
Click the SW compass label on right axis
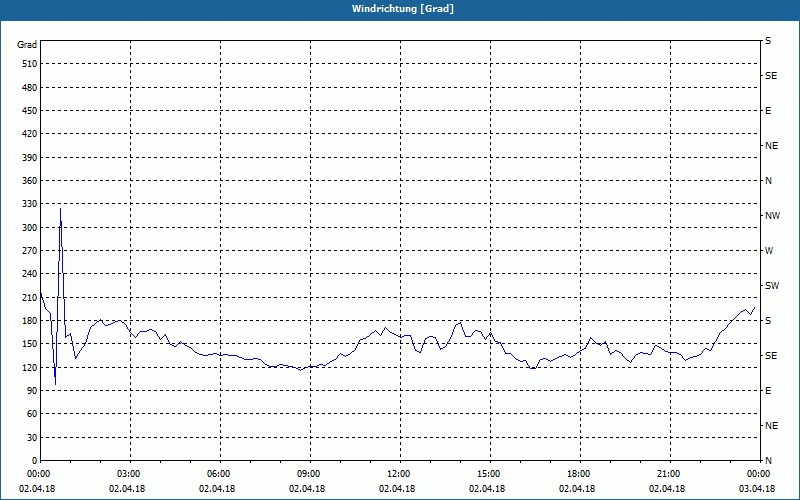point(772,286)
